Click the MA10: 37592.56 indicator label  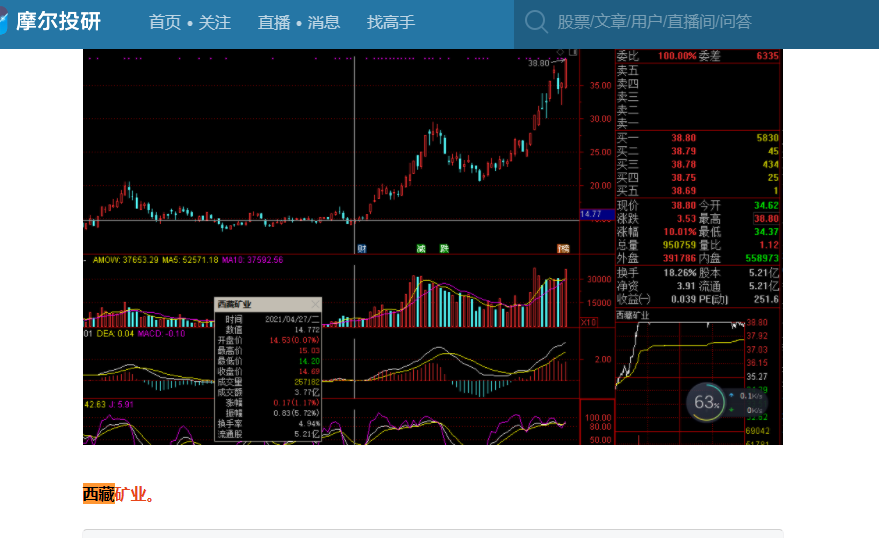tap(252, 260)
